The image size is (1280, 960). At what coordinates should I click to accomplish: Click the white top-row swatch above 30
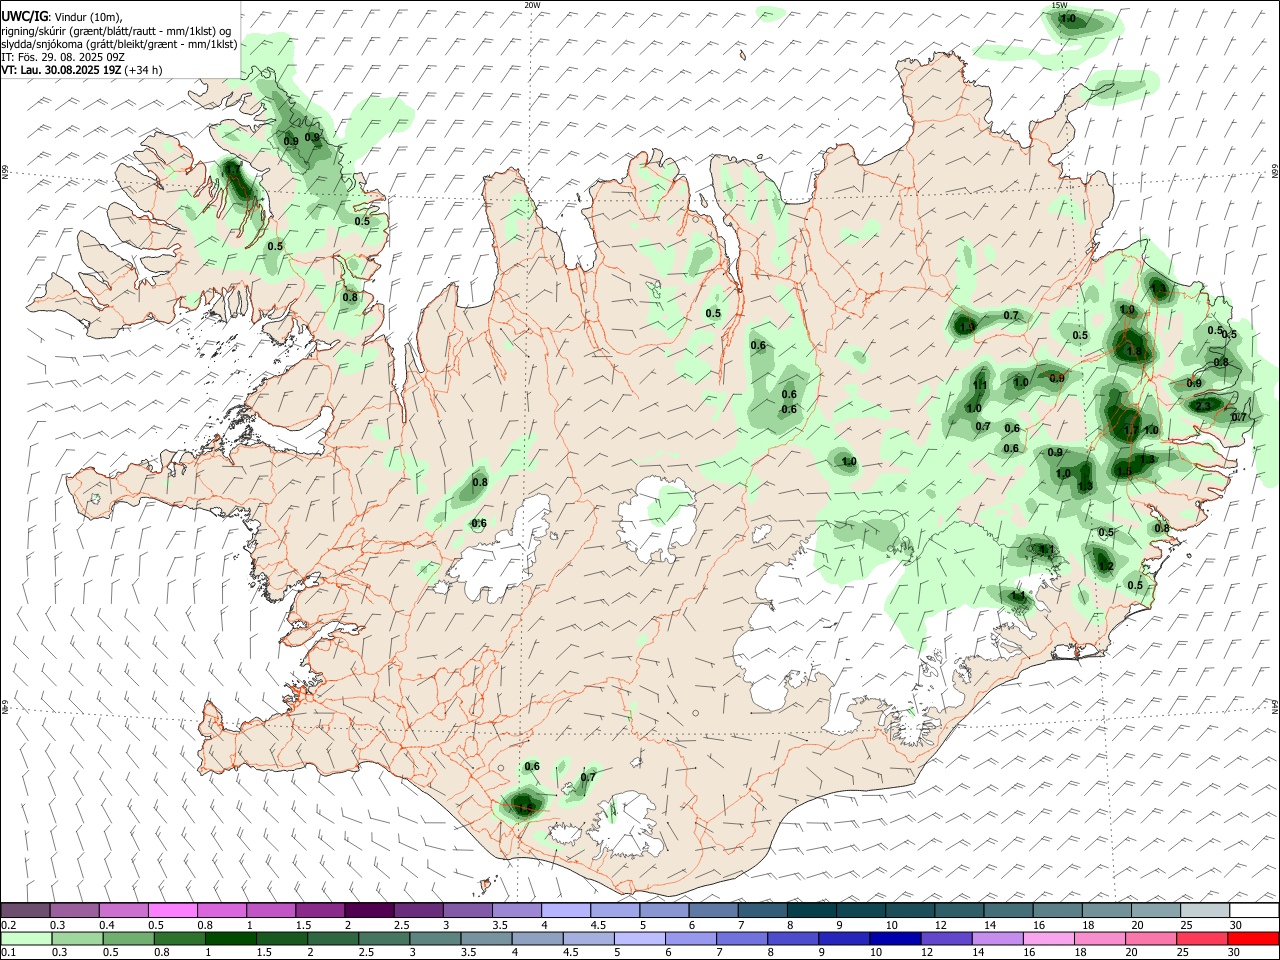point(1254,910)
